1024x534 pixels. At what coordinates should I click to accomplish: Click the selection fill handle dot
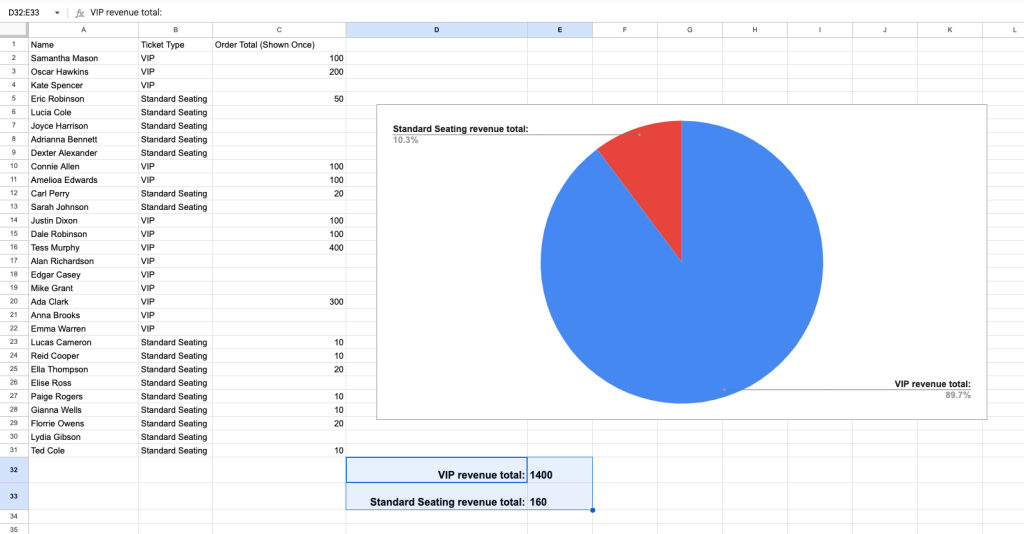[593, 510]
